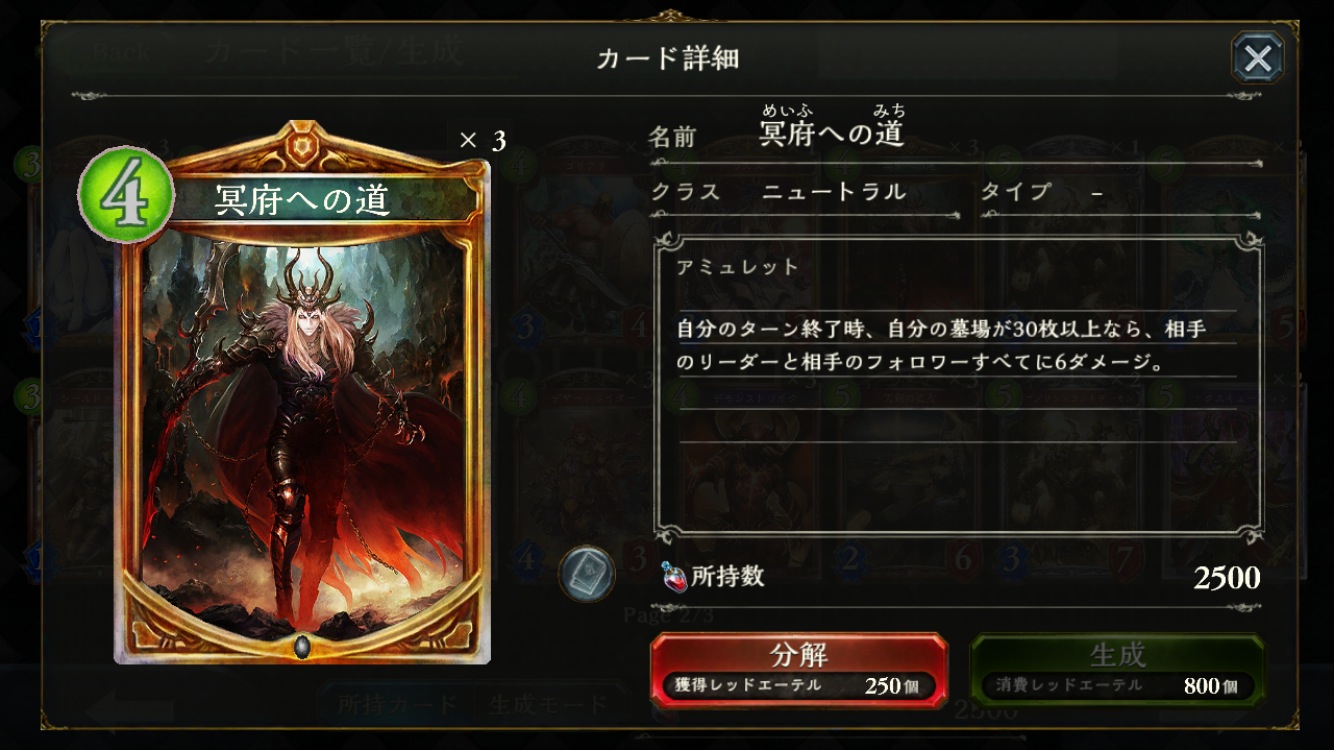Viewport: 1334px width, 750px height.
Task: Click the 2500 red ether amount
Action: click(1227, 577)
